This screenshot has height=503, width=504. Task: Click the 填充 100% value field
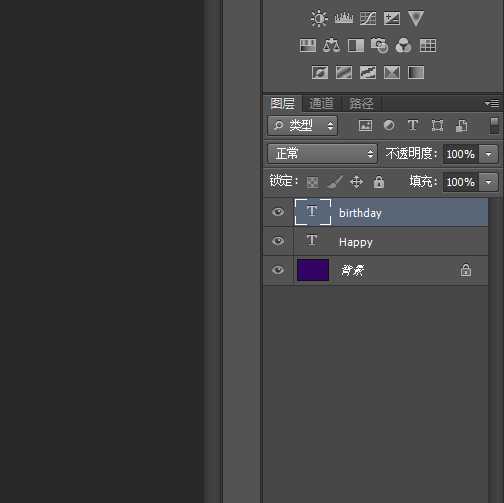click(x=461, y=182)
